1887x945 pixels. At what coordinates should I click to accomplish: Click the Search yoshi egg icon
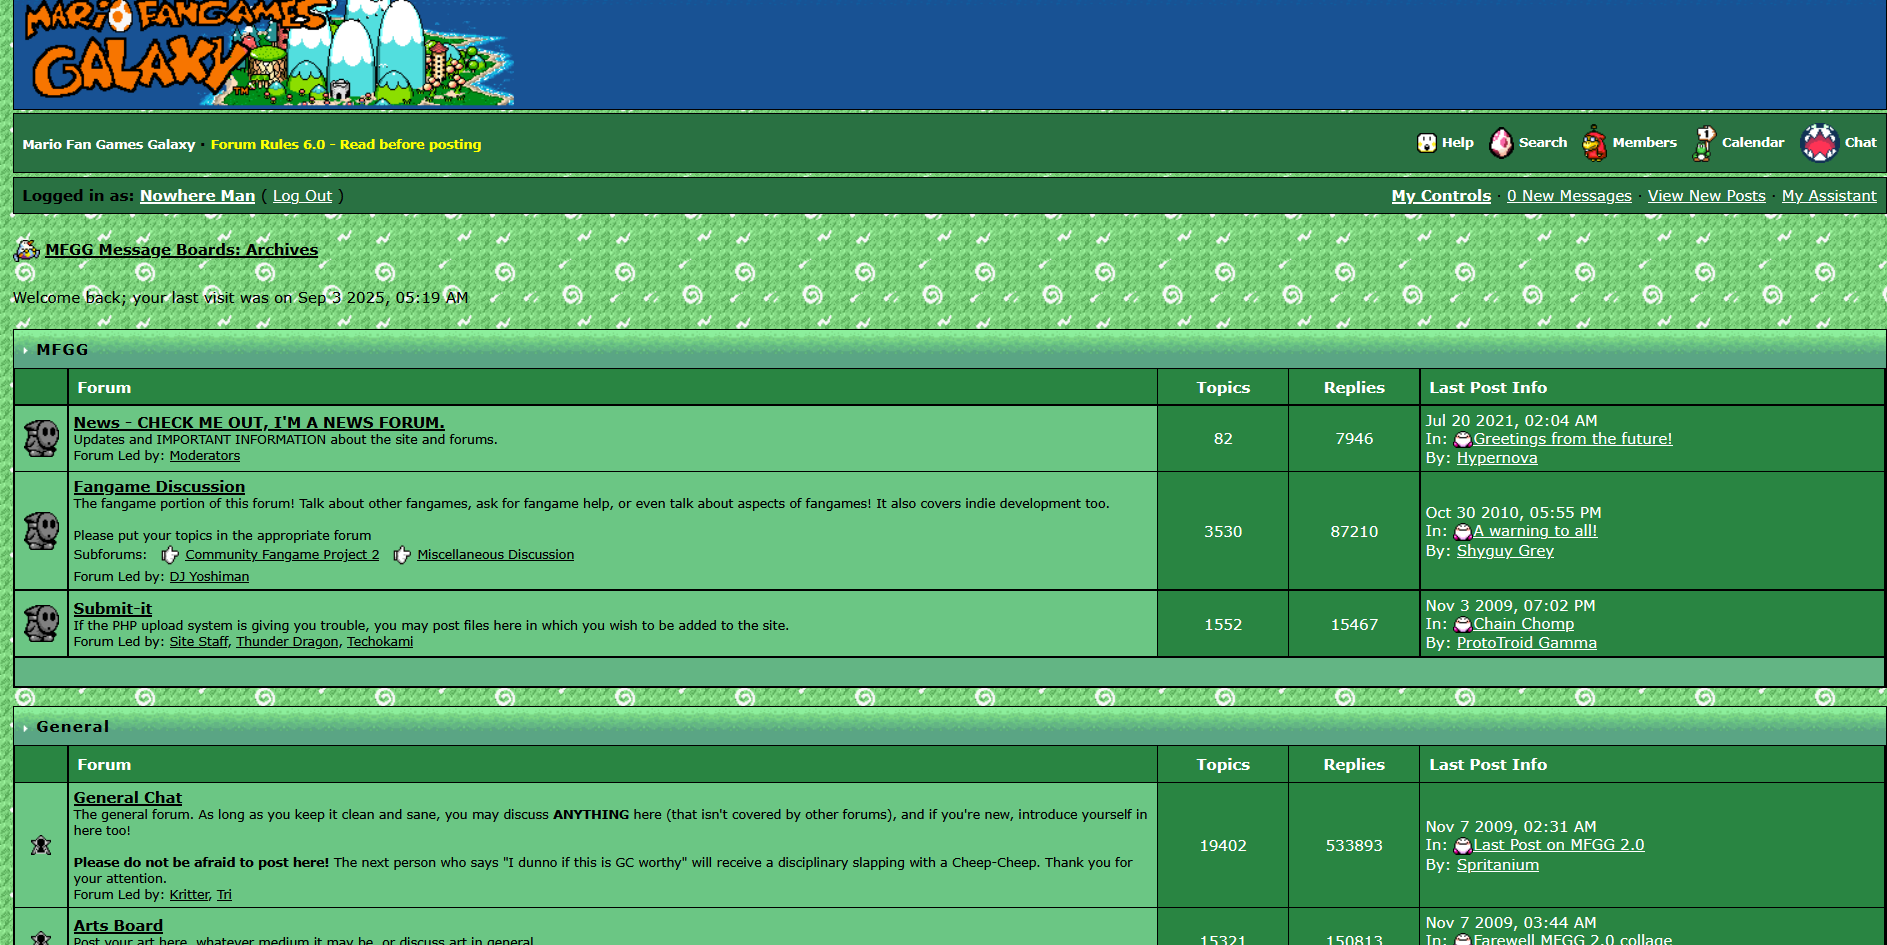(1501, 143)
